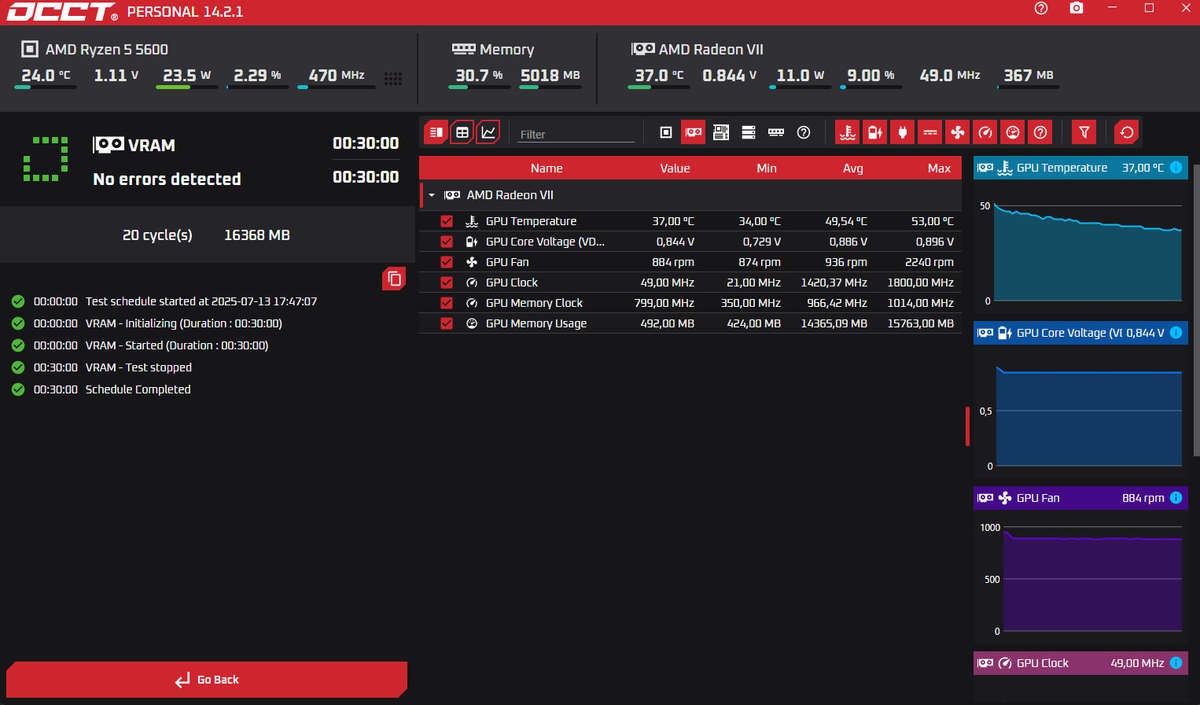Select the temperature sensors filter icon
This screenshot has width=1200, height=705.
848,131
